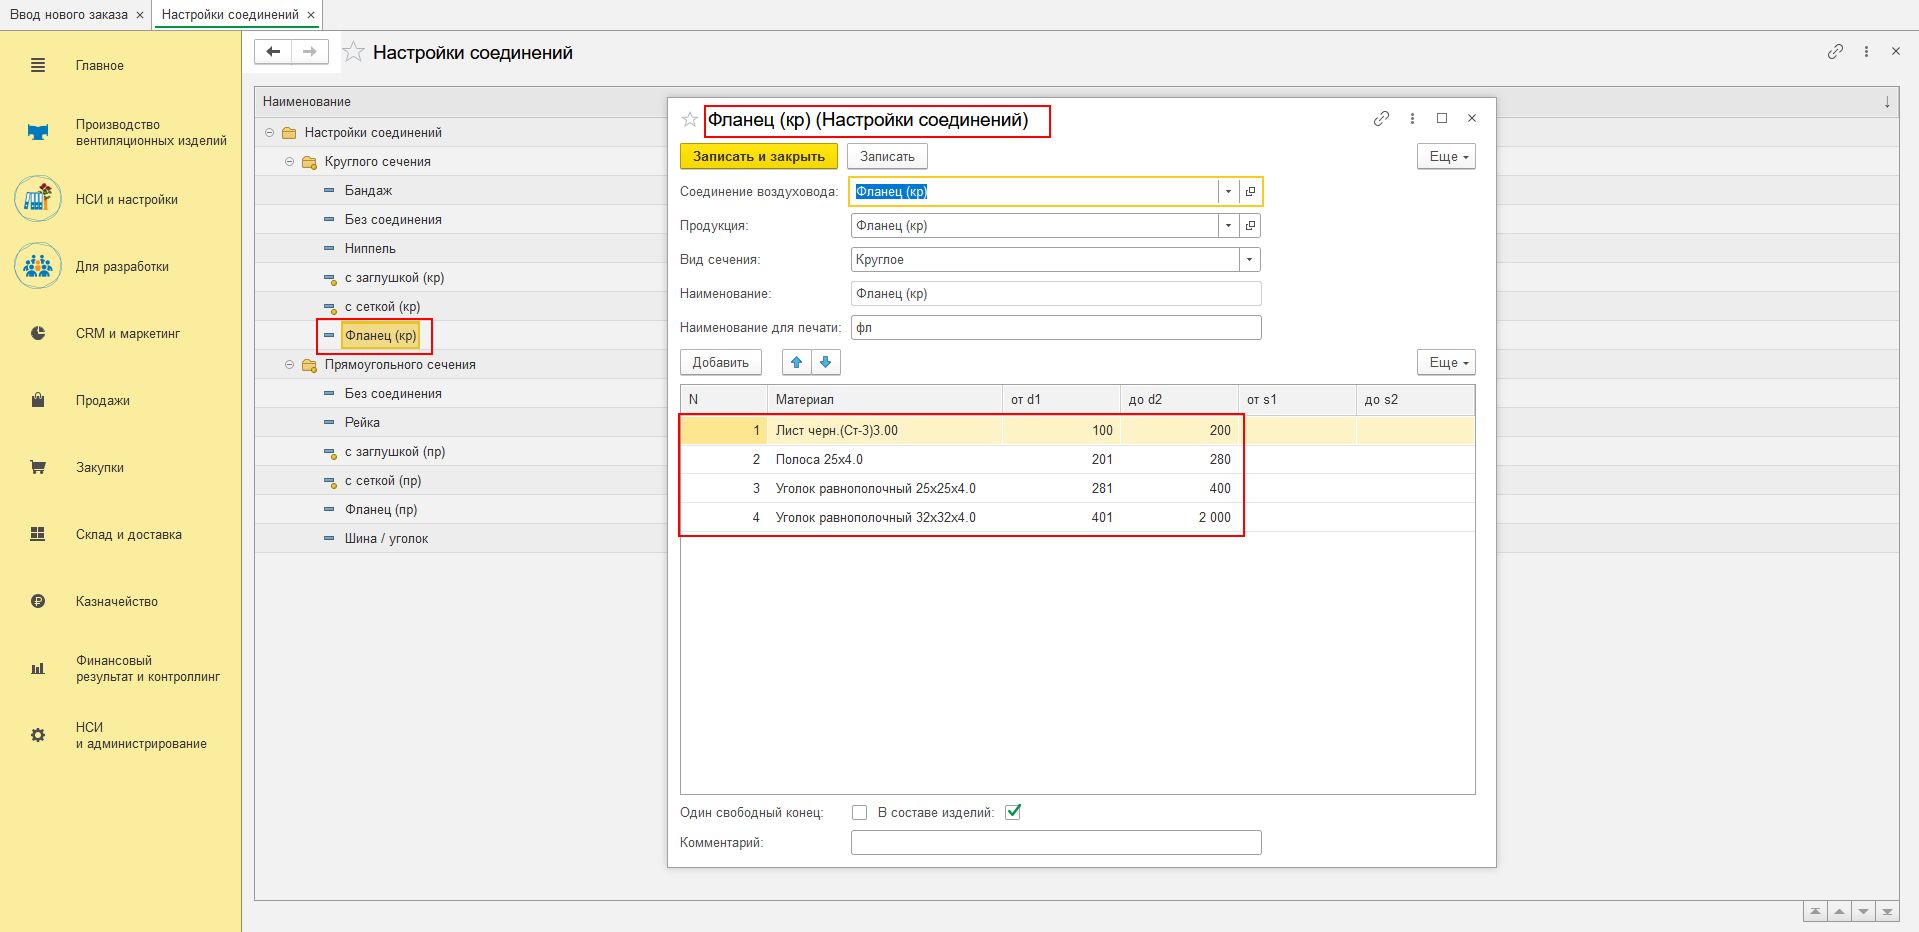Click the move row up arrow
This screenshot has height=932, width=1919.
coord(796,362)
